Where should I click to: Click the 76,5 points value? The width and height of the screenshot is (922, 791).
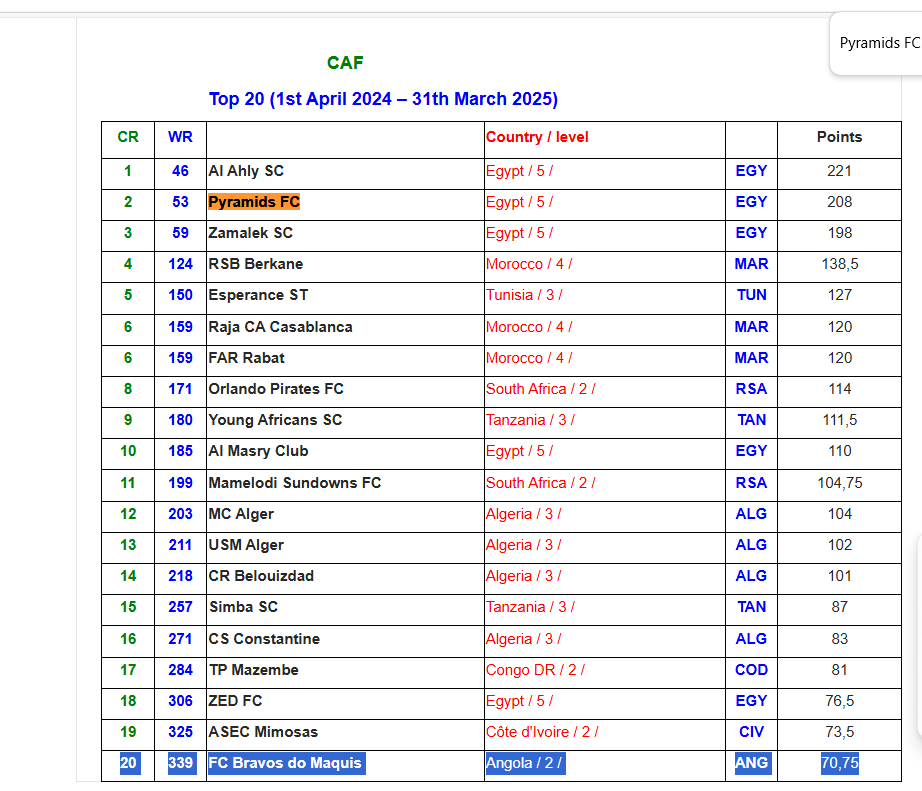click(840, 701)
